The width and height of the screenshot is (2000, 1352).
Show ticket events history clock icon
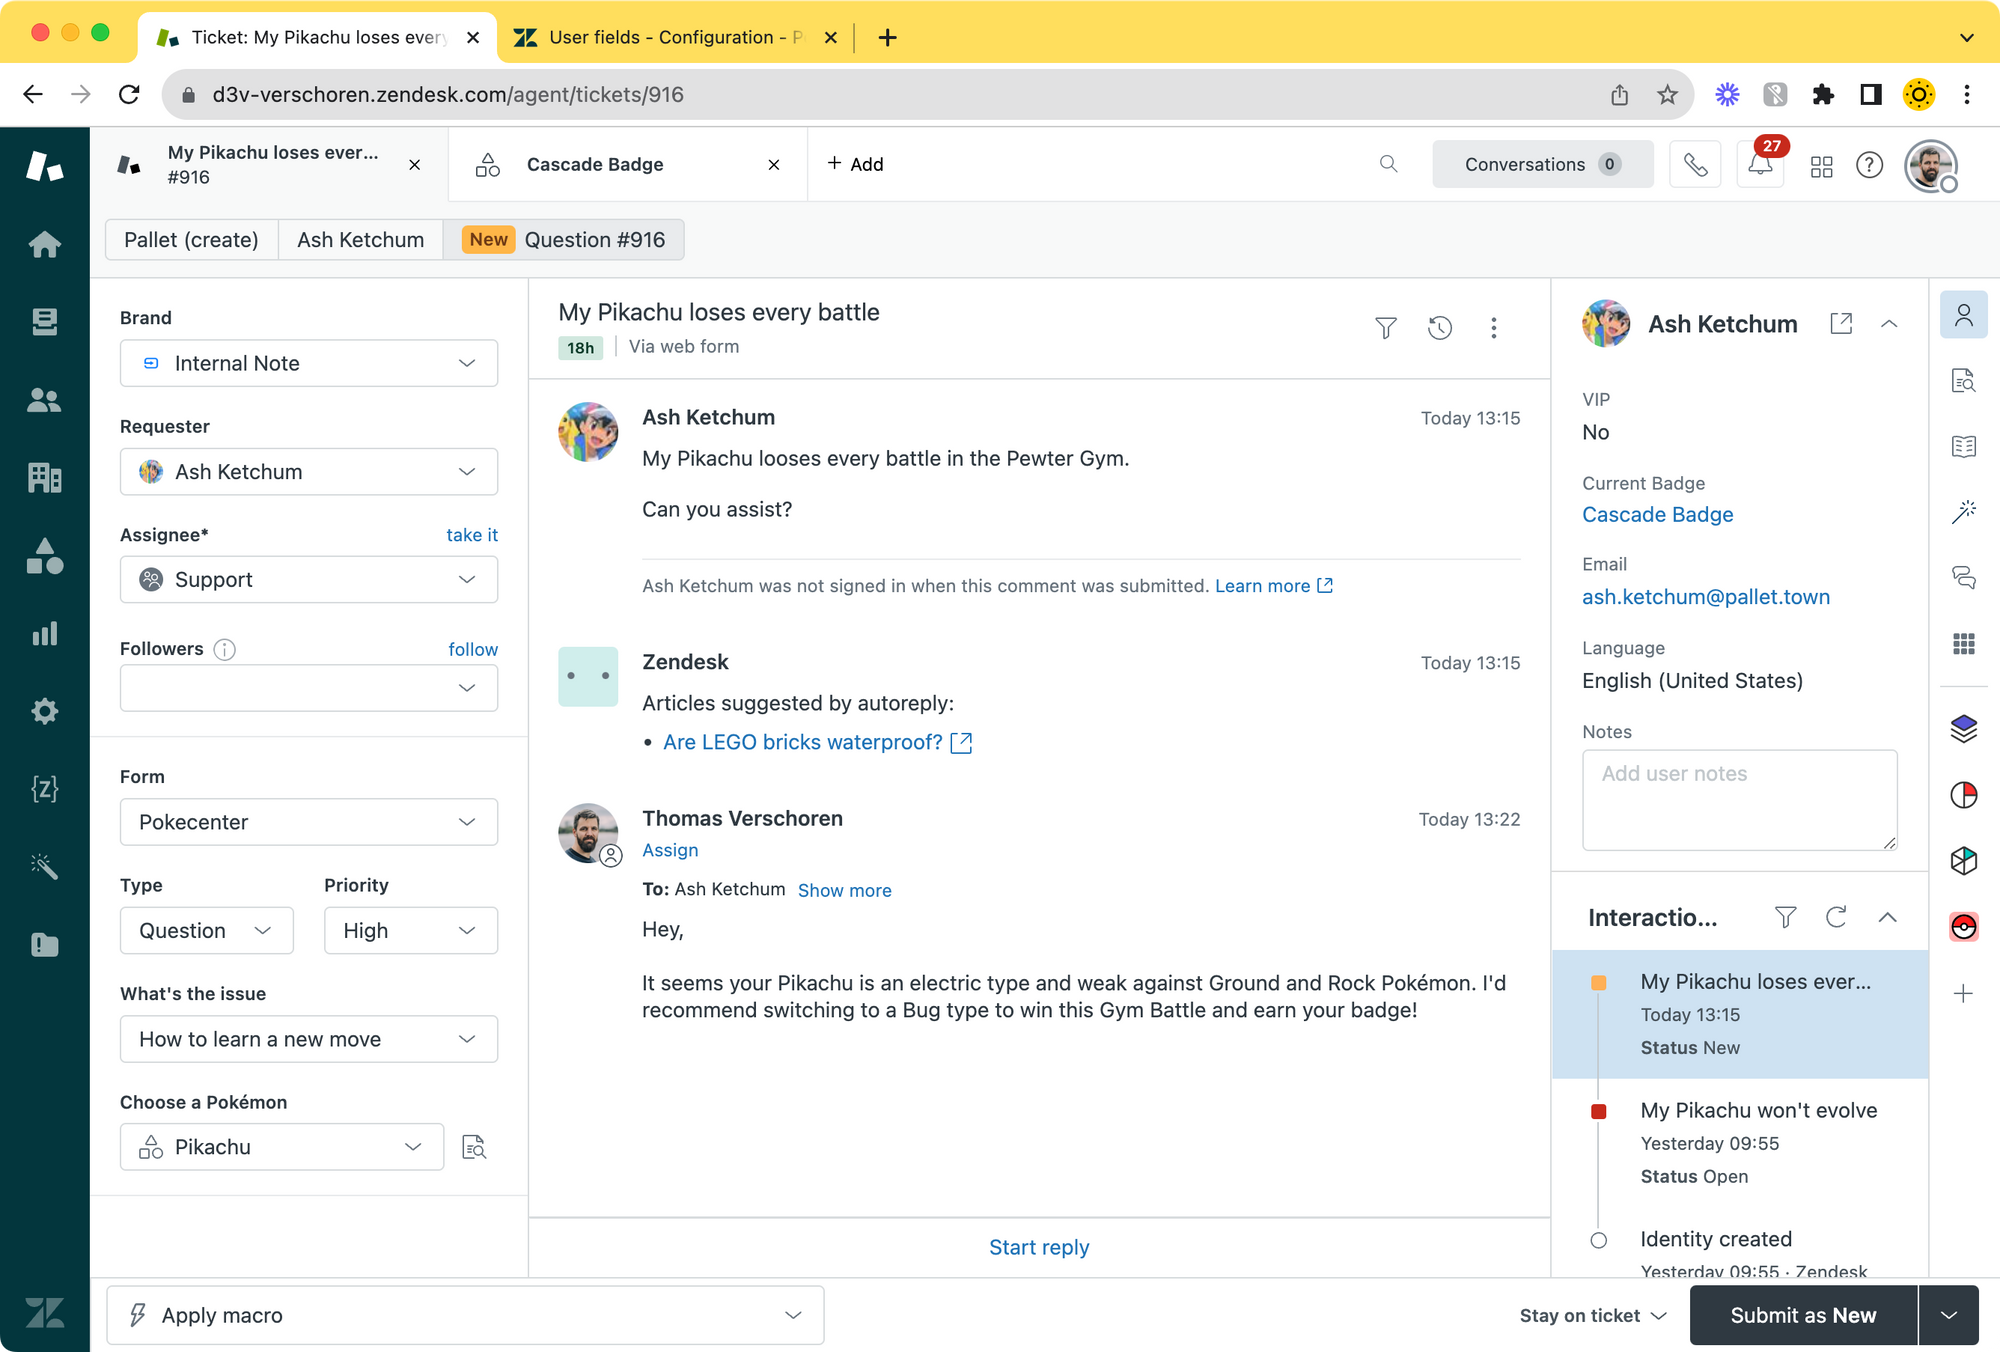tap(1439, 328)
